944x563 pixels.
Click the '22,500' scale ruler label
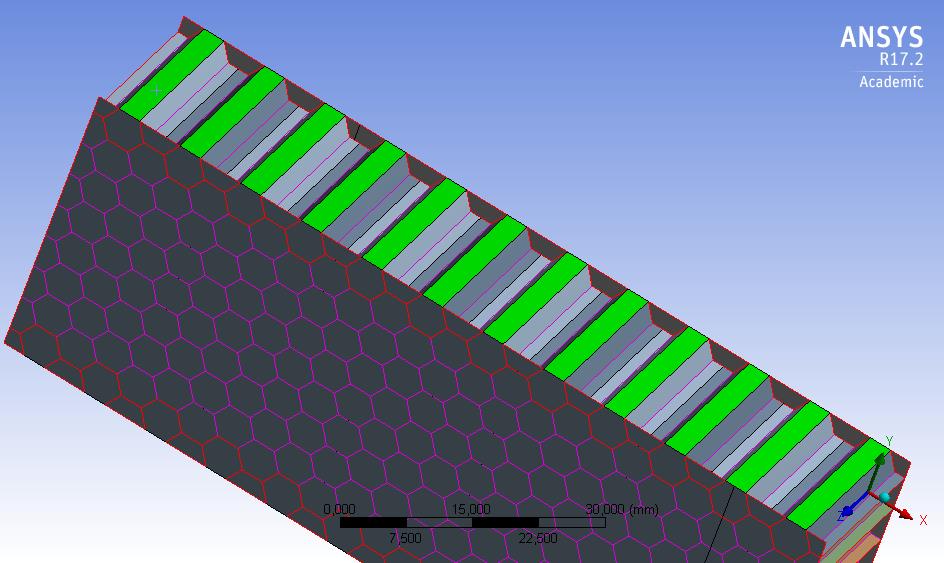click(x=538, y=538)
